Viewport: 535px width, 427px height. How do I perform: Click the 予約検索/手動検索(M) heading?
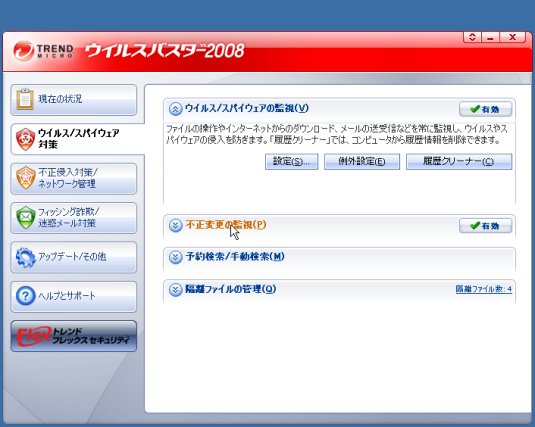coord(235,257)
